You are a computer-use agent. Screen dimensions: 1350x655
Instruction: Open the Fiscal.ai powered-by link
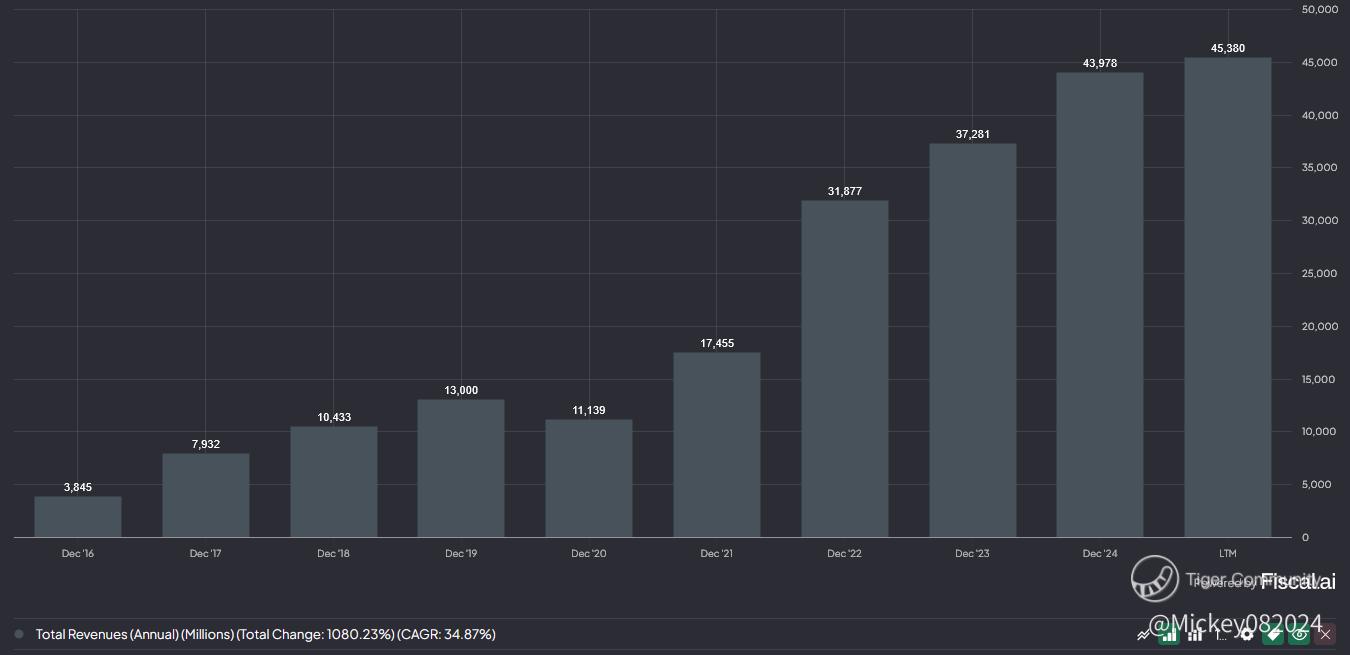point(1264,582)
